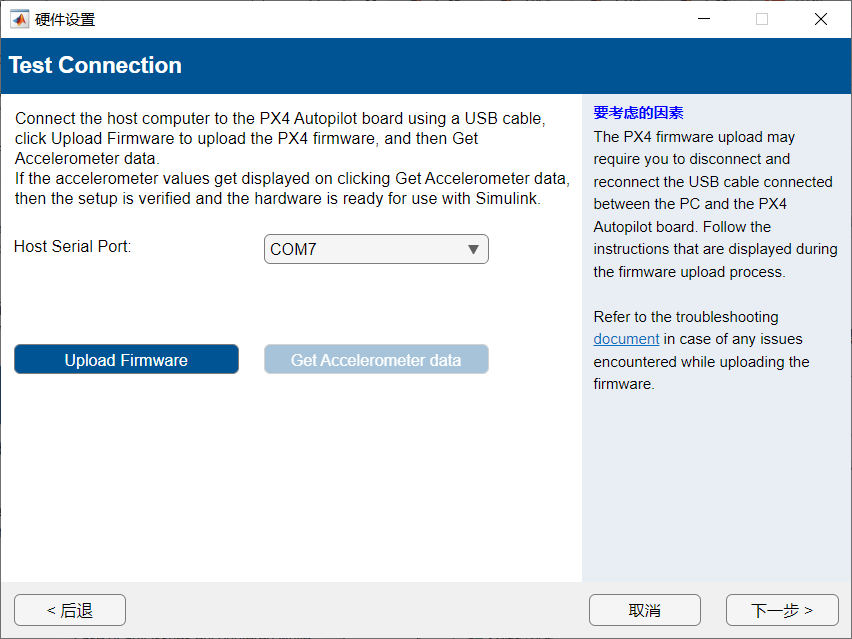This screenshot has width=852, height=639.
Task: Click the 硬件设置 window title text
Action: (65, 19)
